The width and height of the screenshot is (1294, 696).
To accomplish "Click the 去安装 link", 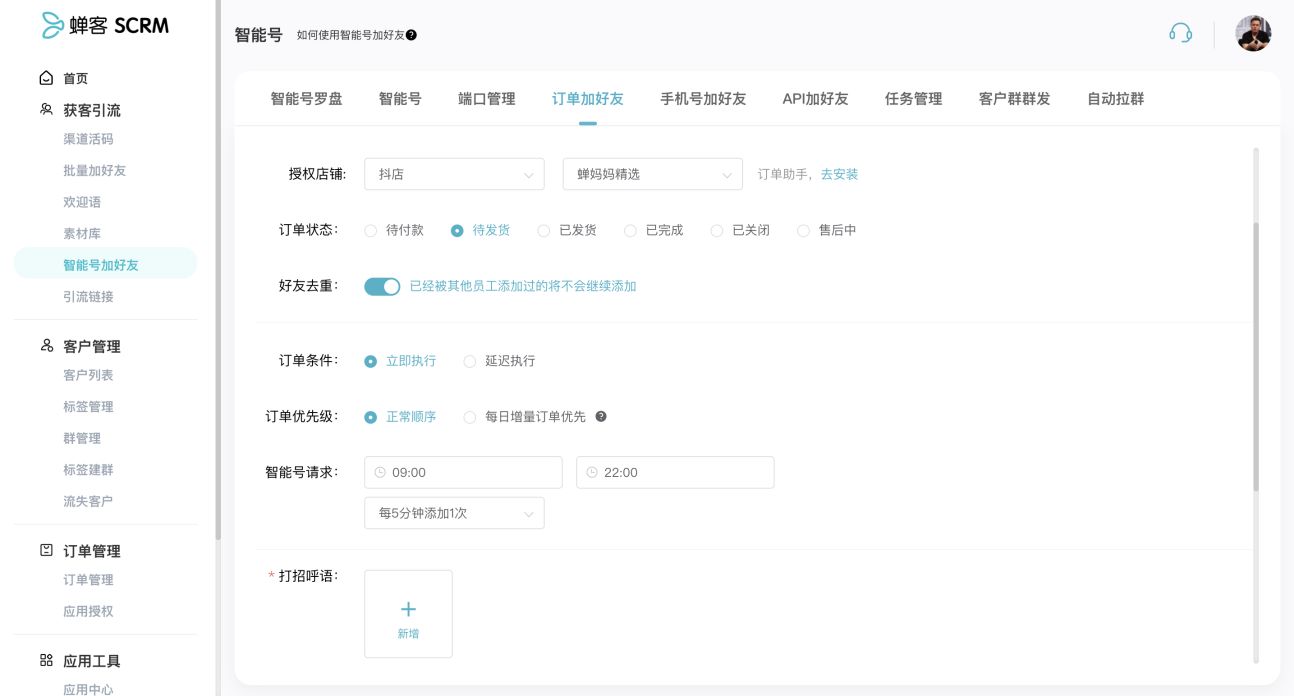I will [x=839, y=174].
